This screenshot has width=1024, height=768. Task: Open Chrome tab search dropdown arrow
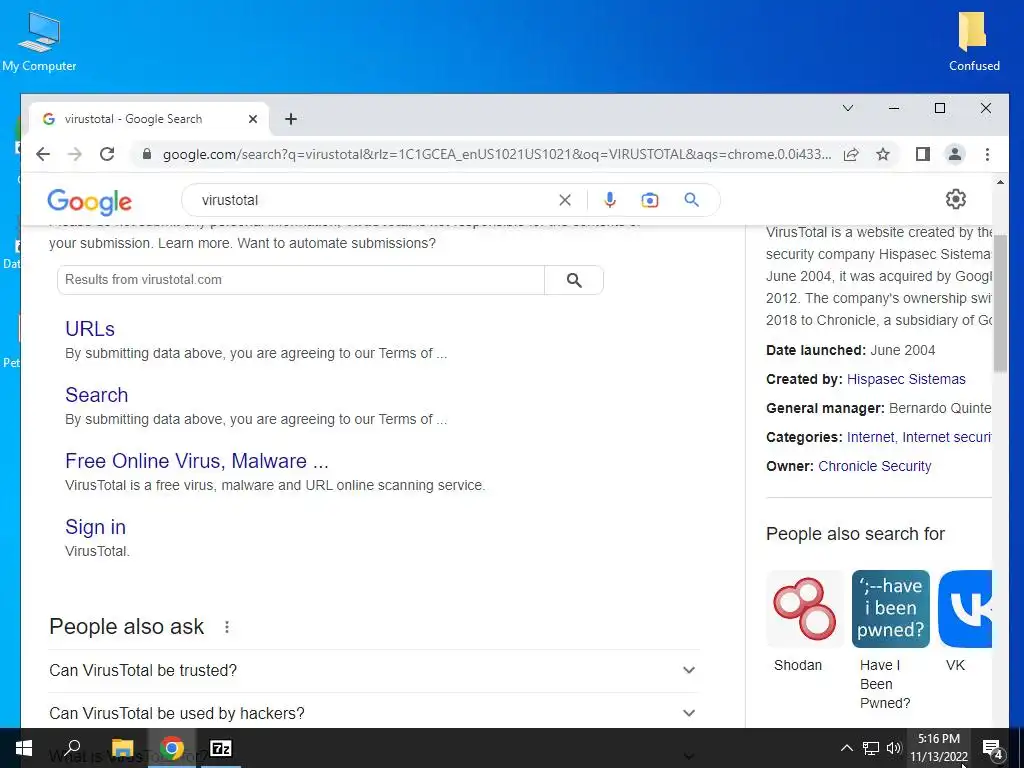tap(848, 108)
